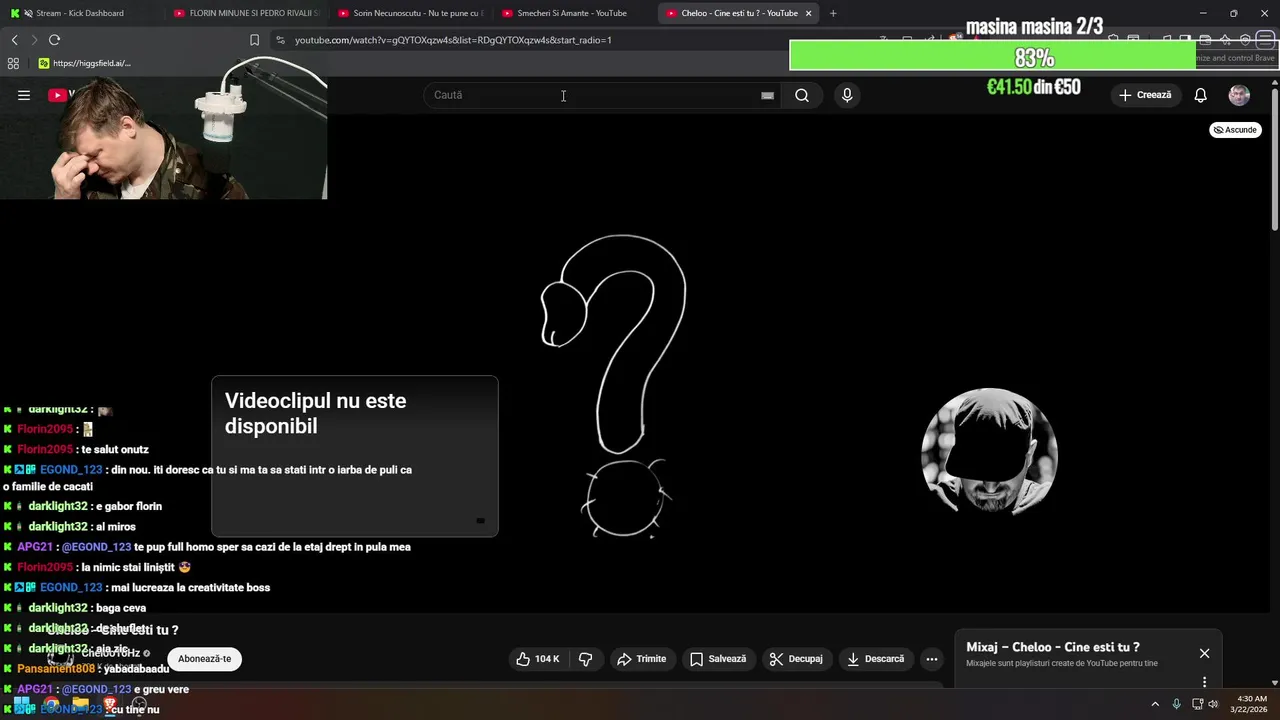Dislike the video with thumbs down
This screenshot has height=720, width=1280.
(586, 659)
